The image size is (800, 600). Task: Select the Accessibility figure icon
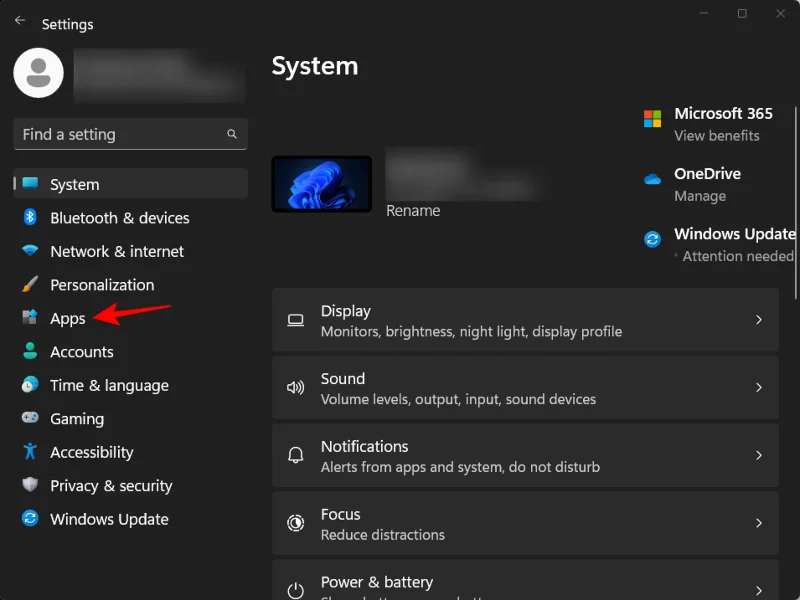pos(29,452)
